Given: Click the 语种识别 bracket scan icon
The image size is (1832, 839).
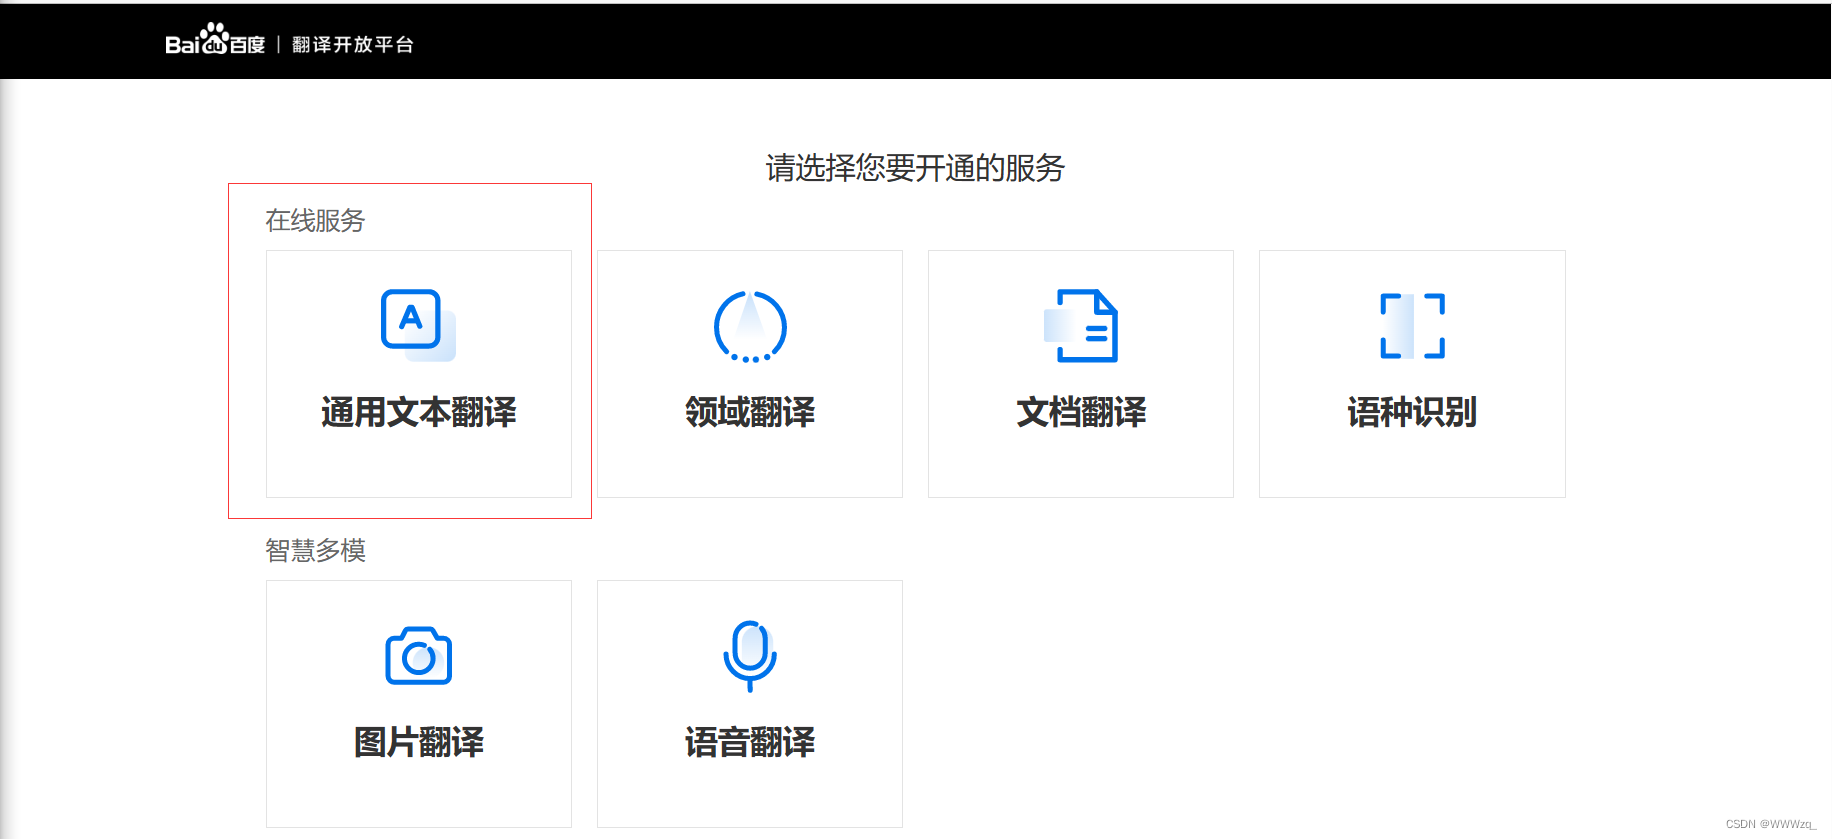Looking at the screenshot, I should coord(1412,326).
